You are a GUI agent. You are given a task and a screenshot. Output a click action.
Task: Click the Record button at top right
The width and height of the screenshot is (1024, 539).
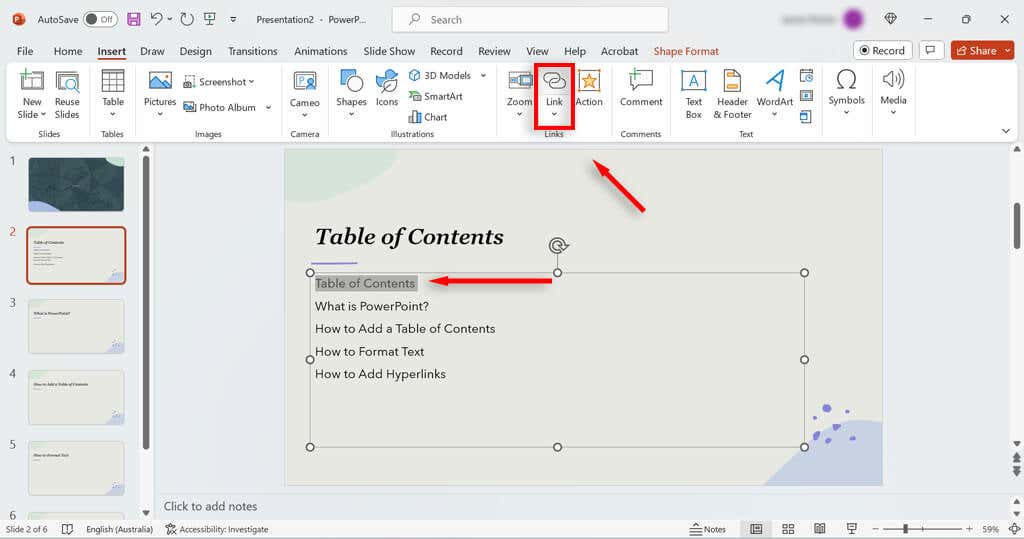pos(881,50)
